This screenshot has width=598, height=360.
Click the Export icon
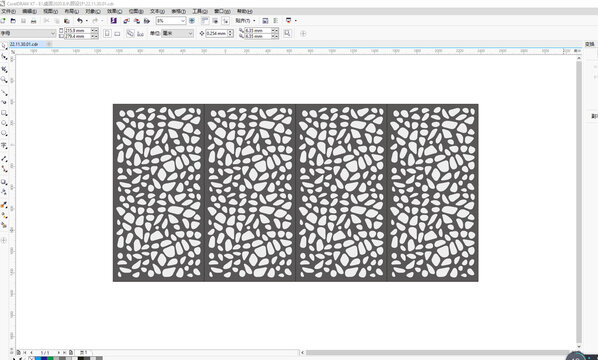click(137, 21)
